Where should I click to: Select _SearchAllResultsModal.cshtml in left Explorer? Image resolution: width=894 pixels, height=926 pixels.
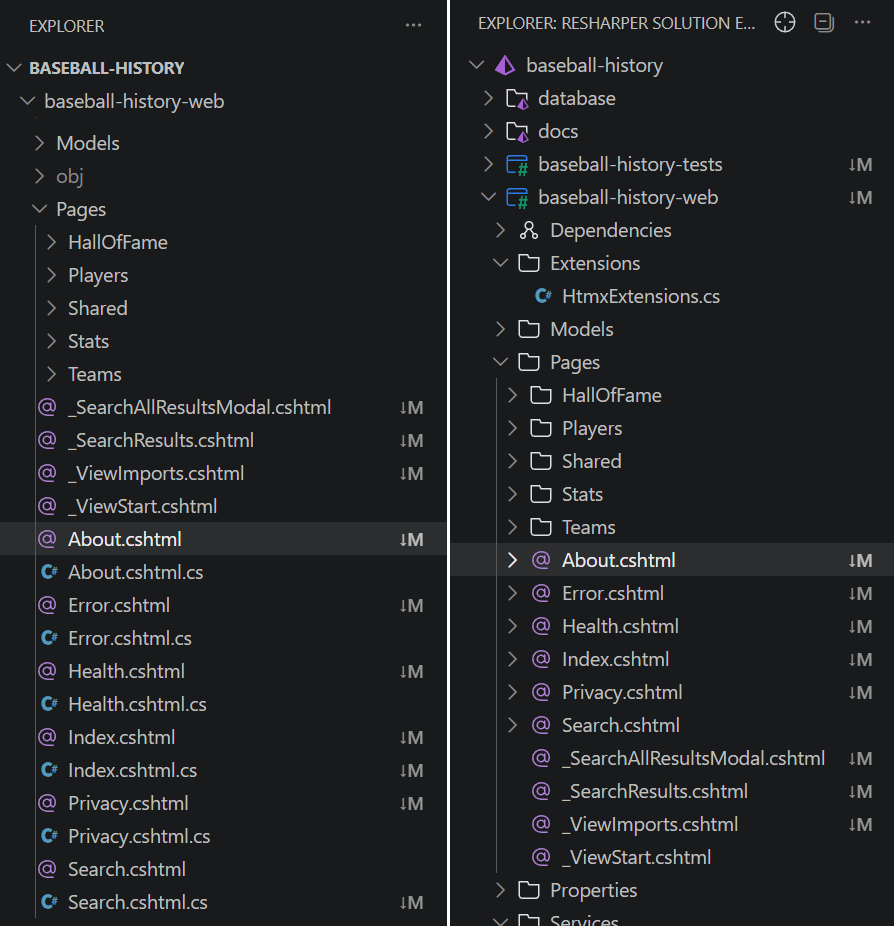pos(199,408)
